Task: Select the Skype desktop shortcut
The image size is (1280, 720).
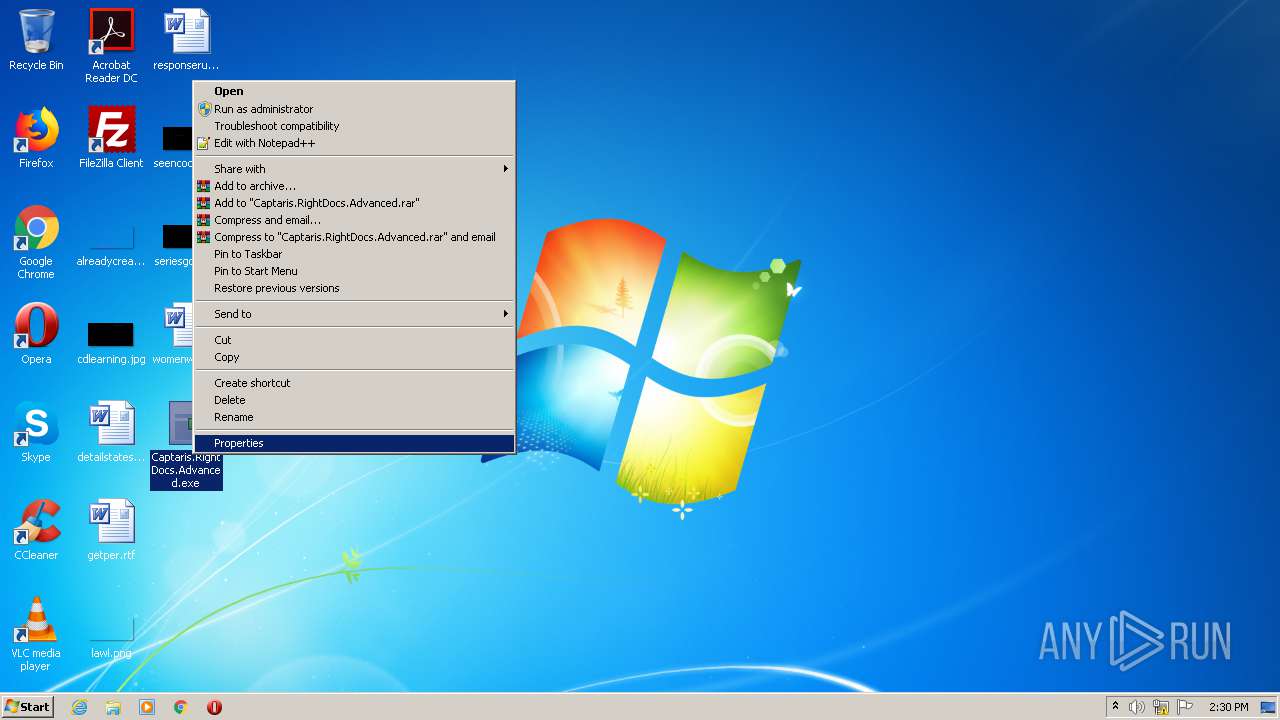Action: 36,432
